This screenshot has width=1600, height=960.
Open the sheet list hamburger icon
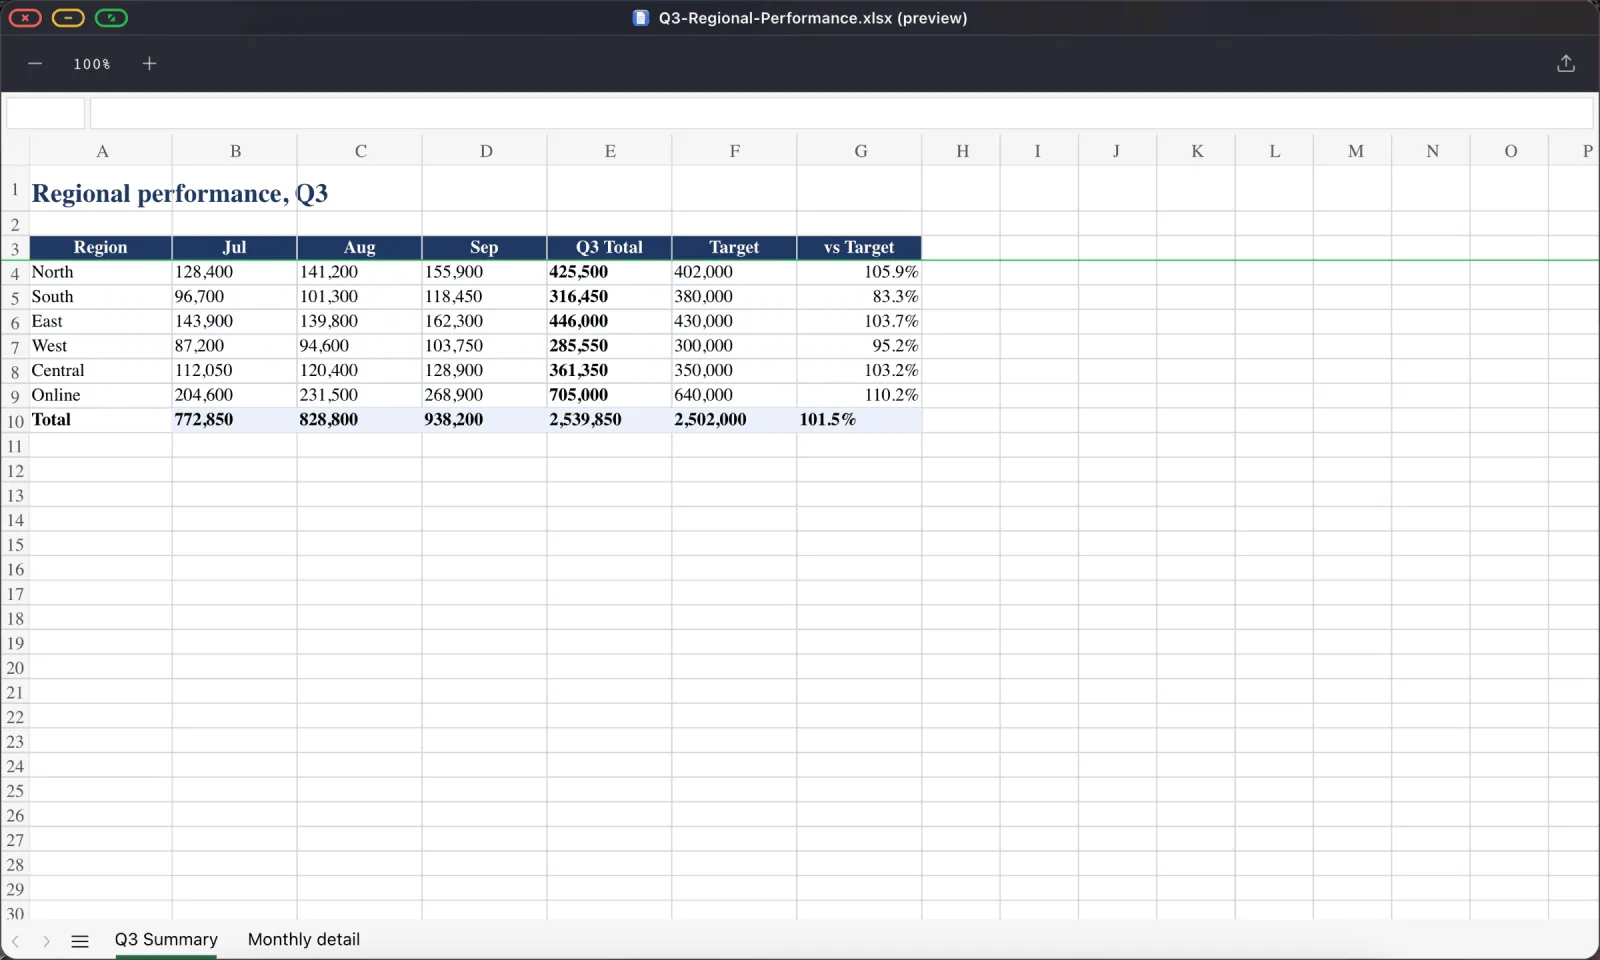point(80,941)
